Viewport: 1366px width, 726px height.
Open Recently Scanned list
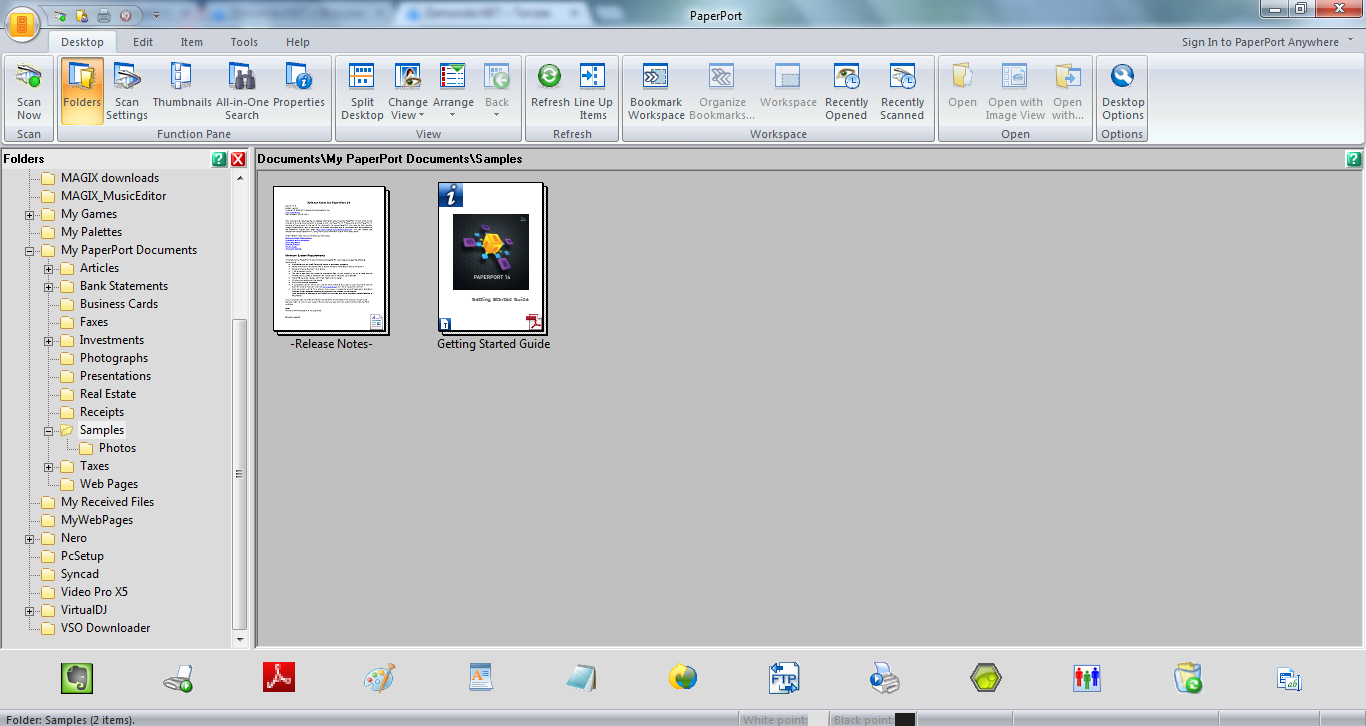coord(902,90)
